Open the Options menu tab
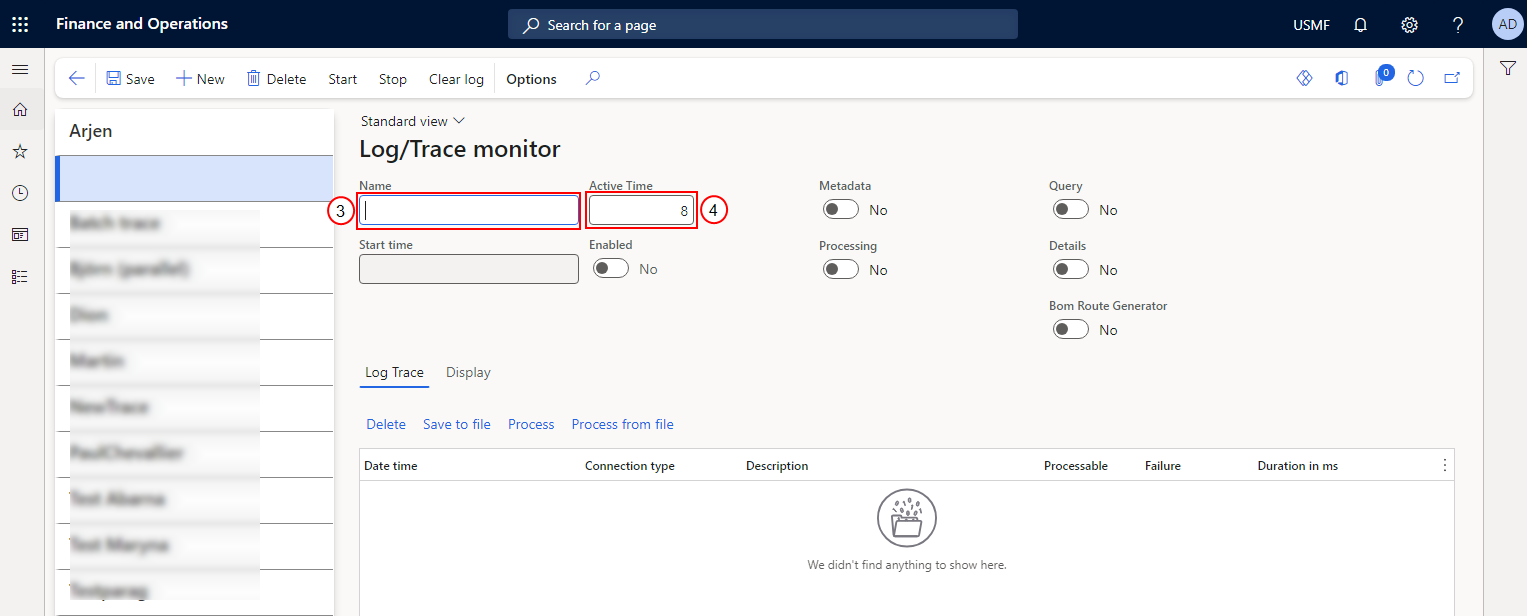 (x=531, y=79)
